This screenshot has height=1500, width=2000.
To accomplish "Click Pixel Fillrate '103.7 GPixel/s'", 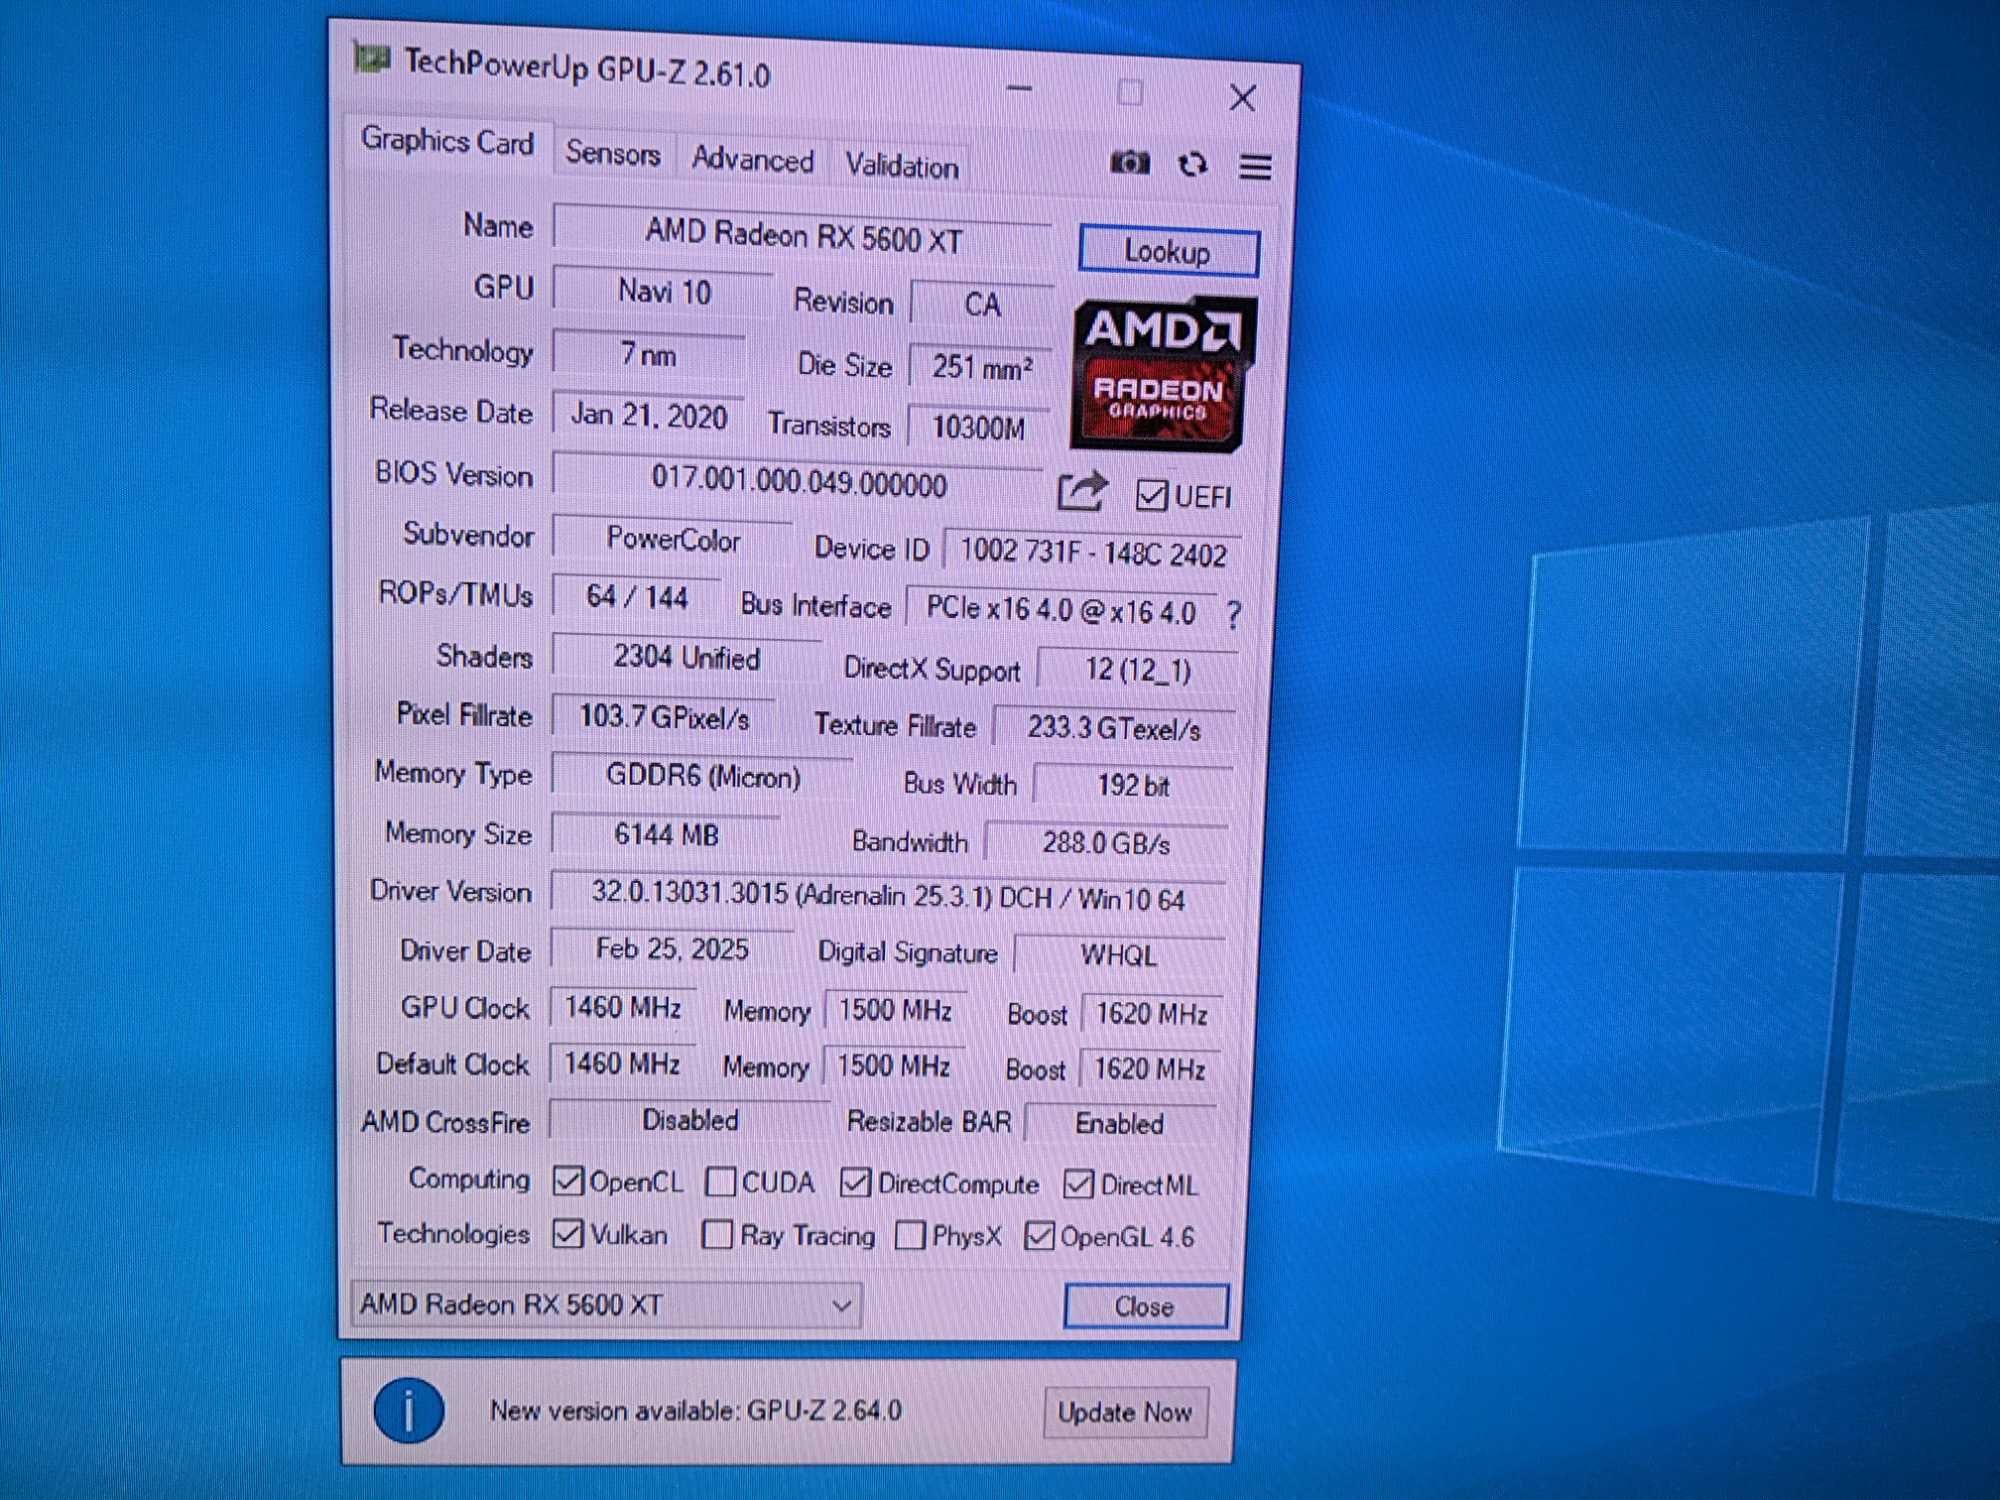I will [x=663, y=716].
